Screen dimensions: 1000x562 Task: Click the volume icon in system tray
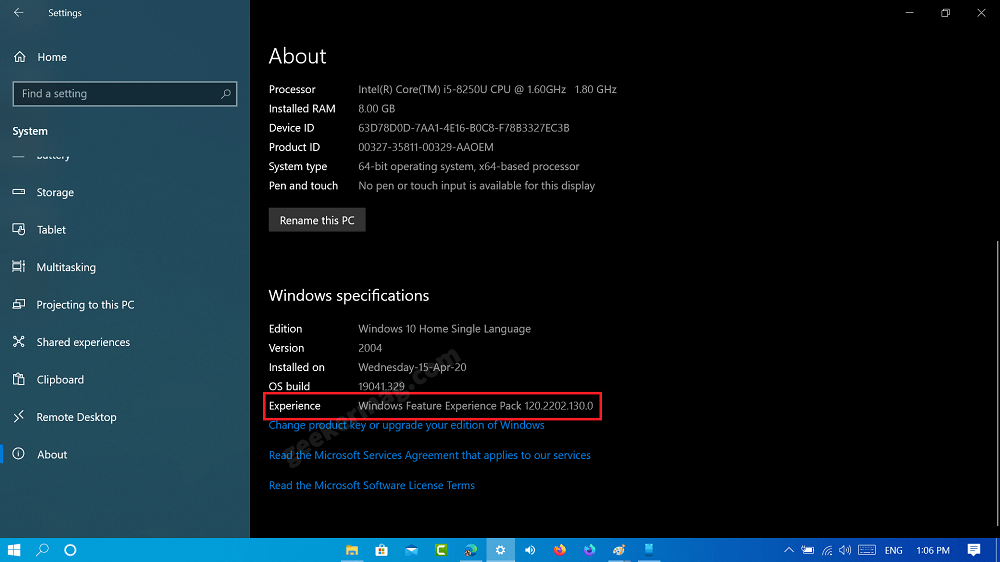(x=845, y=550)
